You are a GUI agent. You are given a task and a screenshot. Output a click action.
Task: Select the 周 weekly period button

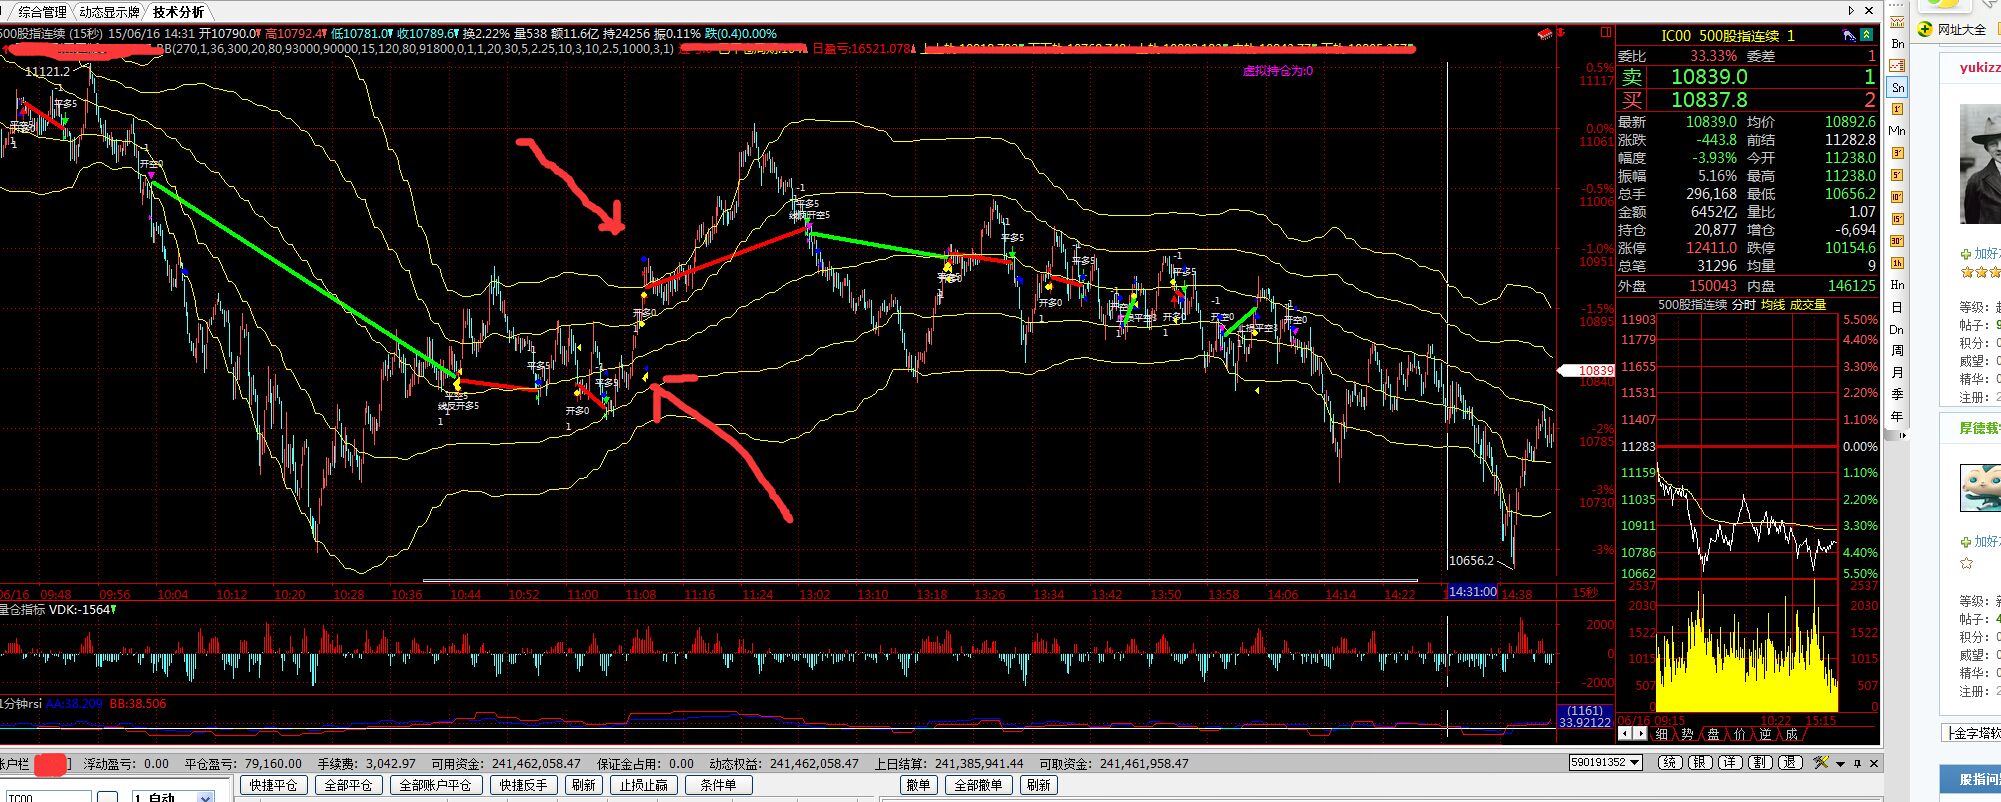(x=1897, y=350)
